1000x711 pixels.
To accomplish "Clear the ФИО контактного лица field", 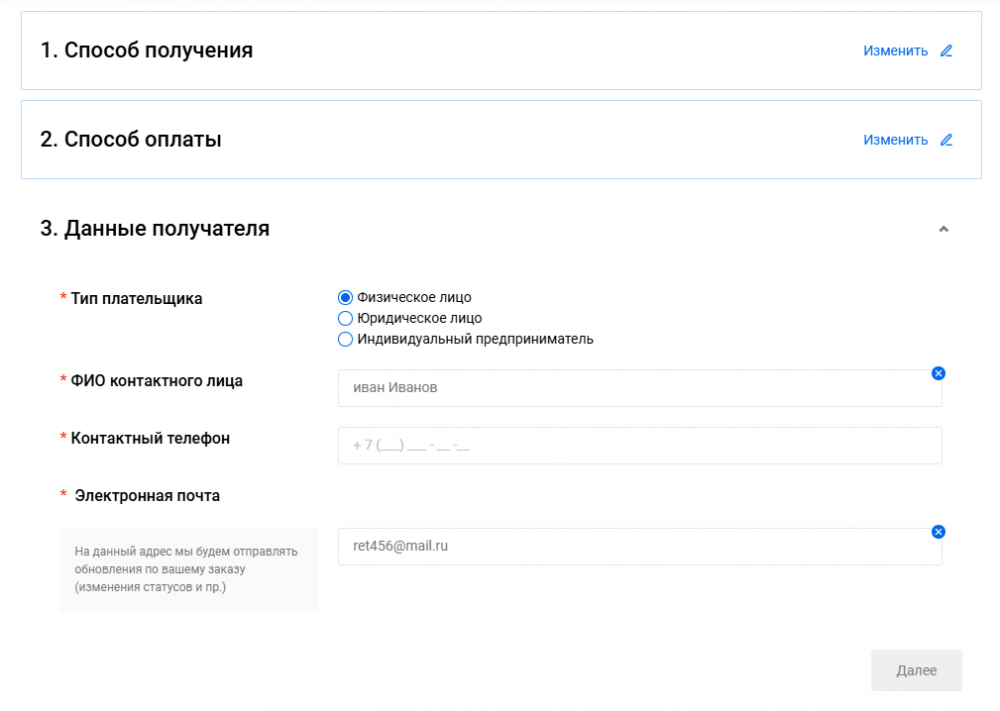I will click(x=938, y=373).
